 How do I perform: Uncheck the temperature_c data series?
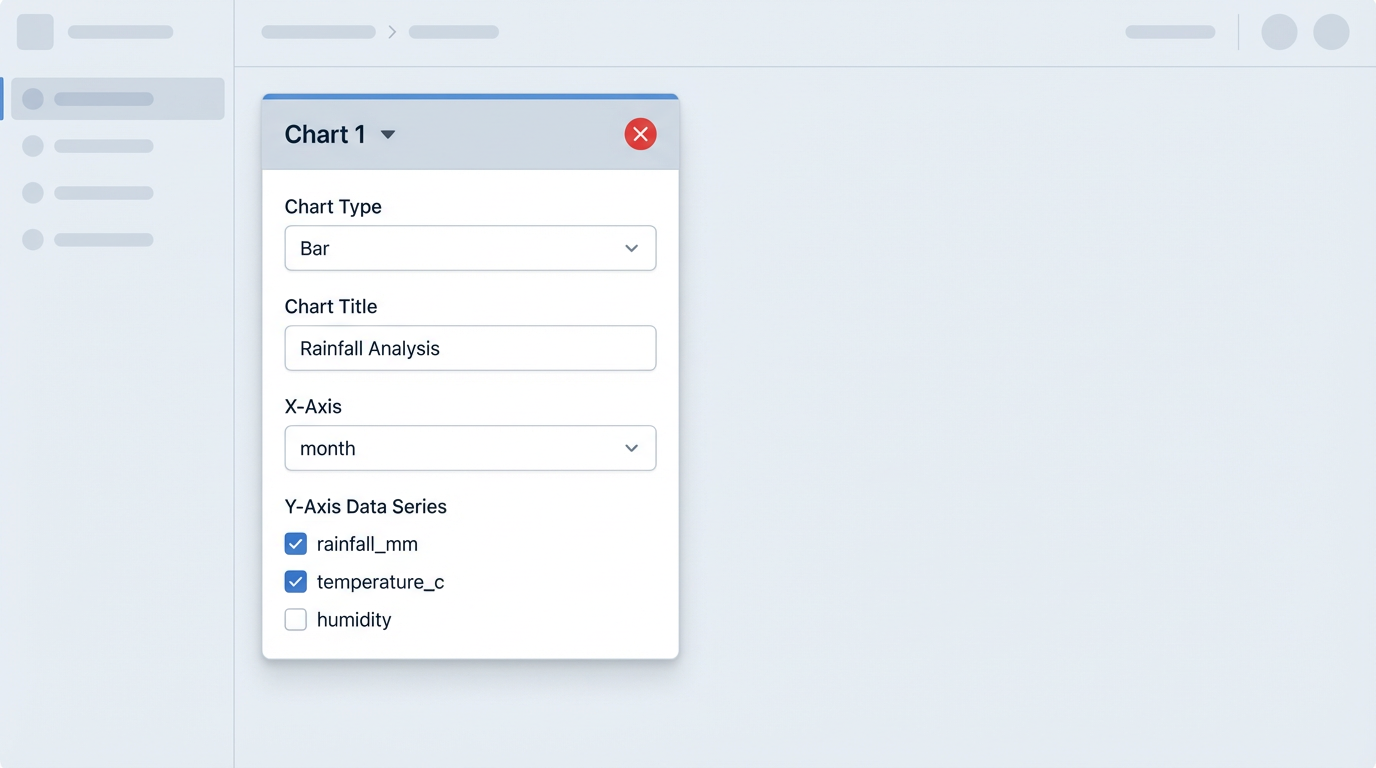point(295,581)
